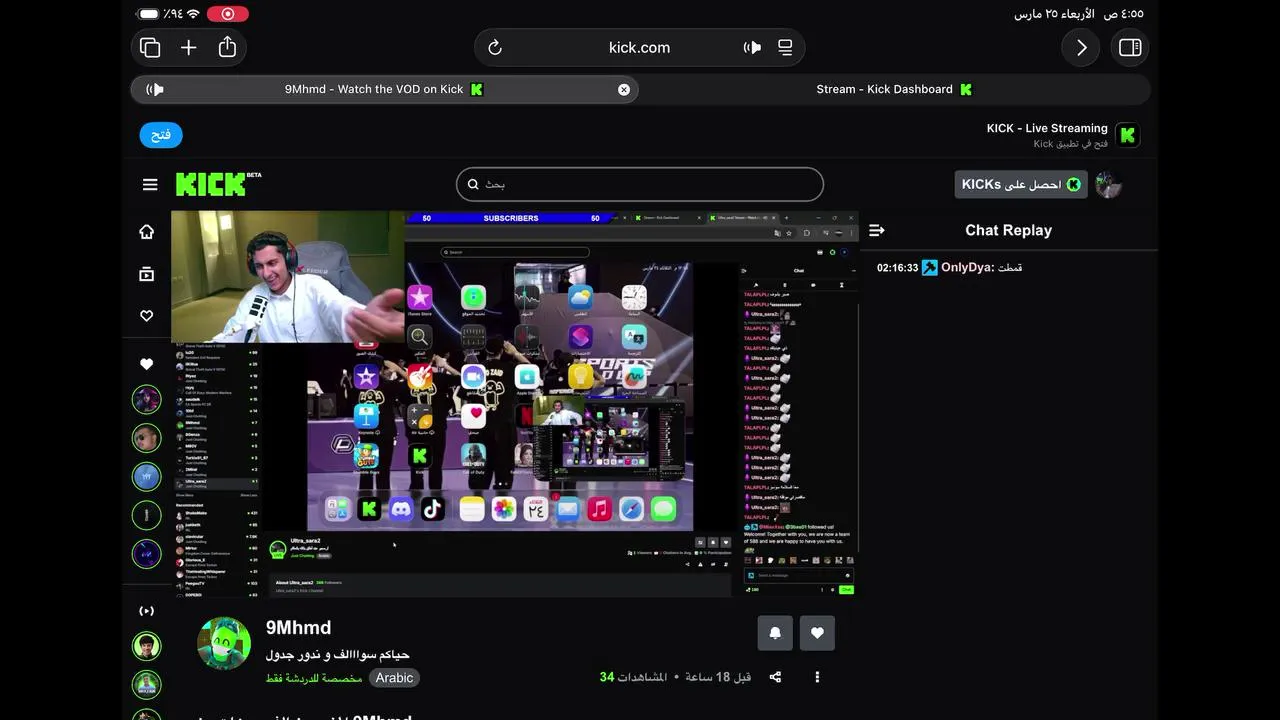Click the VOD video player

[x=515, y=404]
